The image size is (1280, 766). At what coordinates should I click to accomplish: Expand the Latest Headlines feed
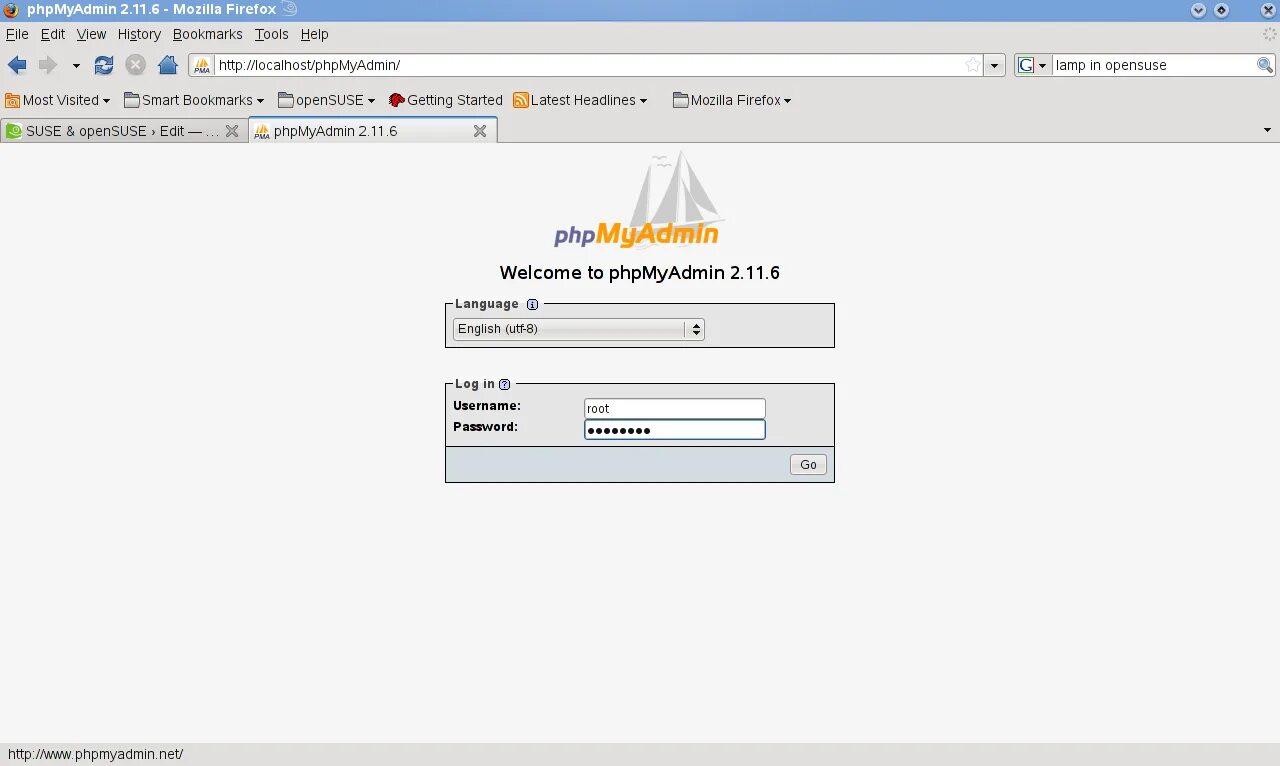point(580,100)
